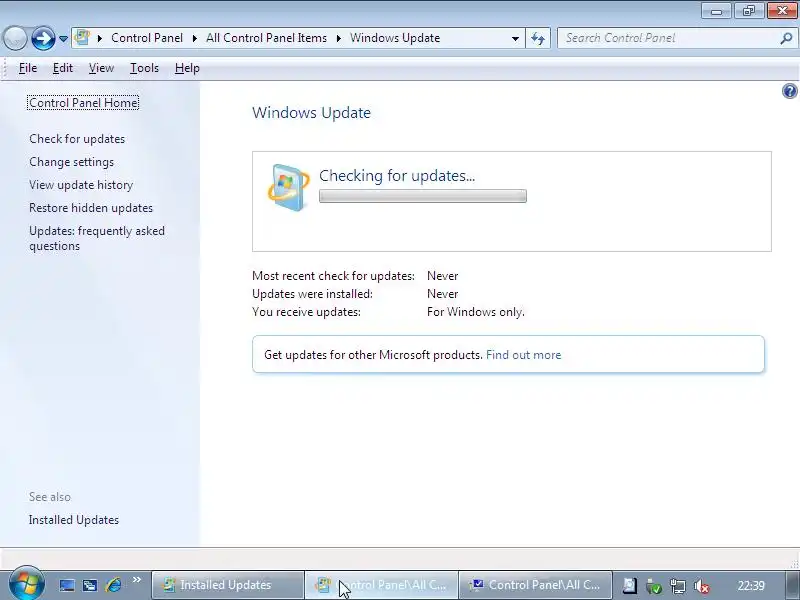
Task: Switch to active Control Panel\All C... taskbar button
Action: pyautogui.click(x=381, y=585)
